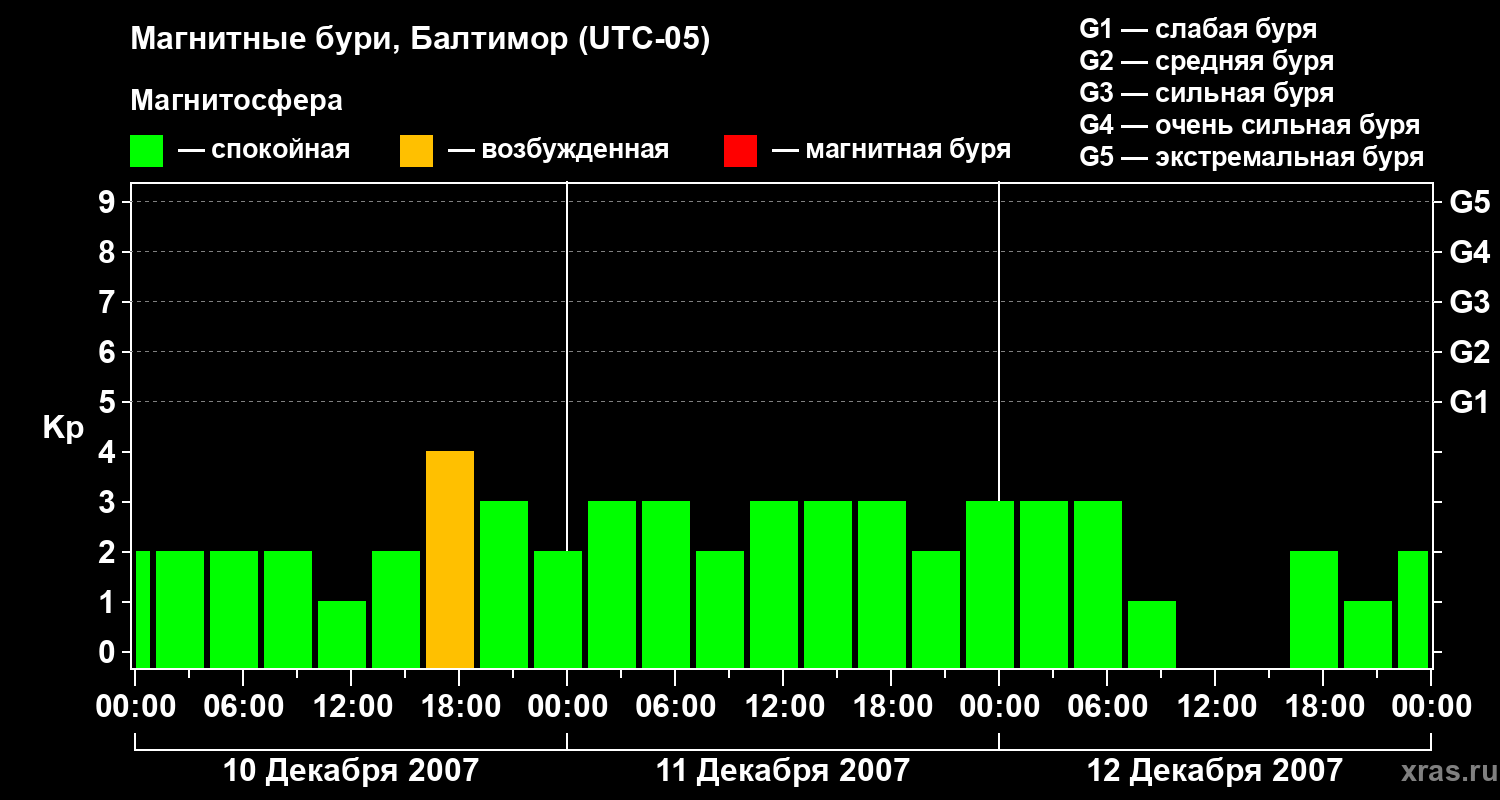
Task: Click the 'G3' label on right axis
Action: pos(1469,302)
